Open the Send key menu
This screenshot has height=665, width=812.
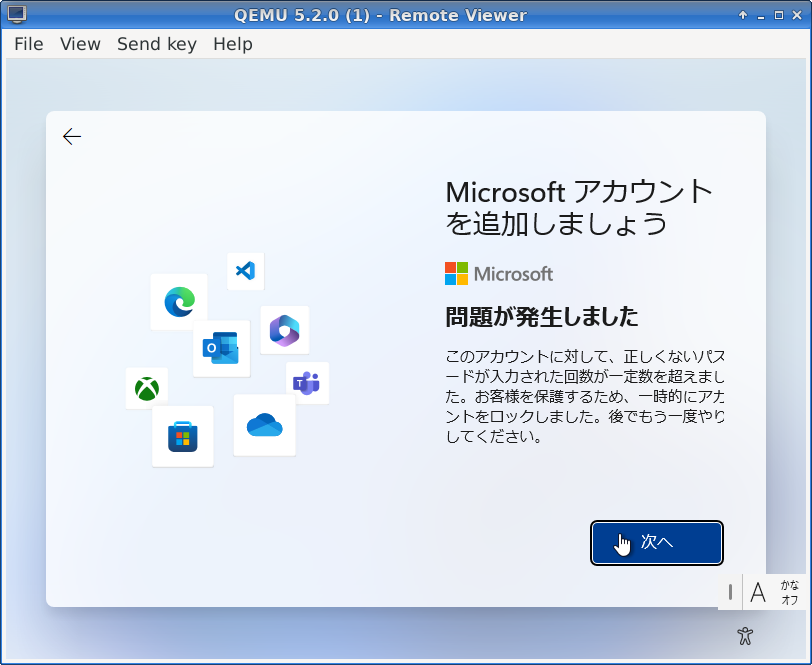(157, 44)
